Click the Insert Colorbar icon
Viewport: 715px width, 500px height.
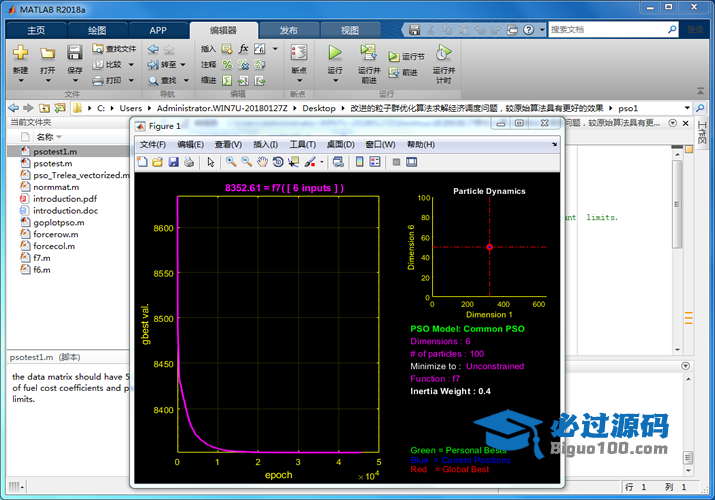pyautogui.click(x=359, y=162)
